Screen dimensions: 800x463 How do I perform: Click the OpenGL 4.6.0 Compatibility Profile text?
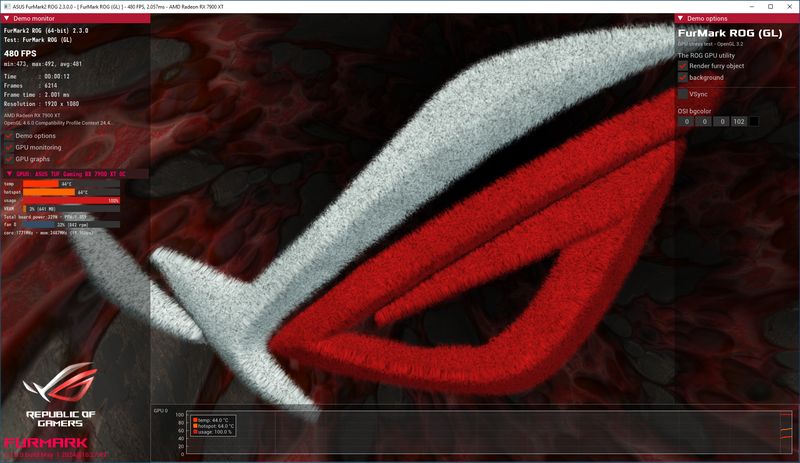[x=57, y=123]
